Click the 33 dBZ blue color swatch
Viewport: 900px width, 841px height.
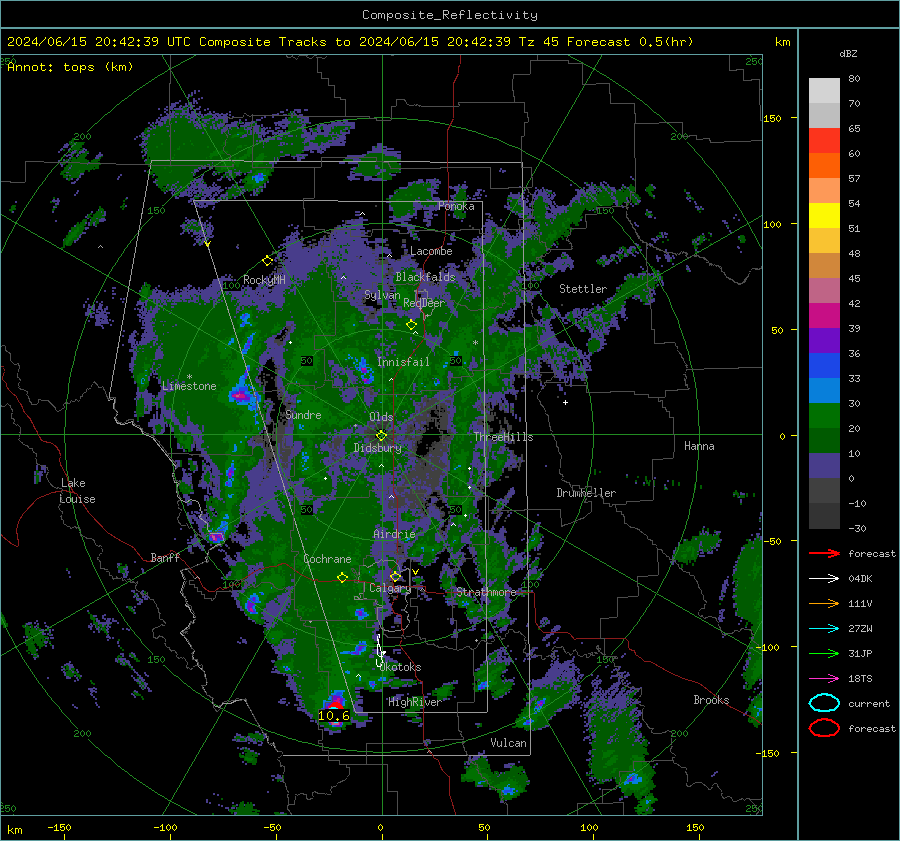tap(824, 390)
